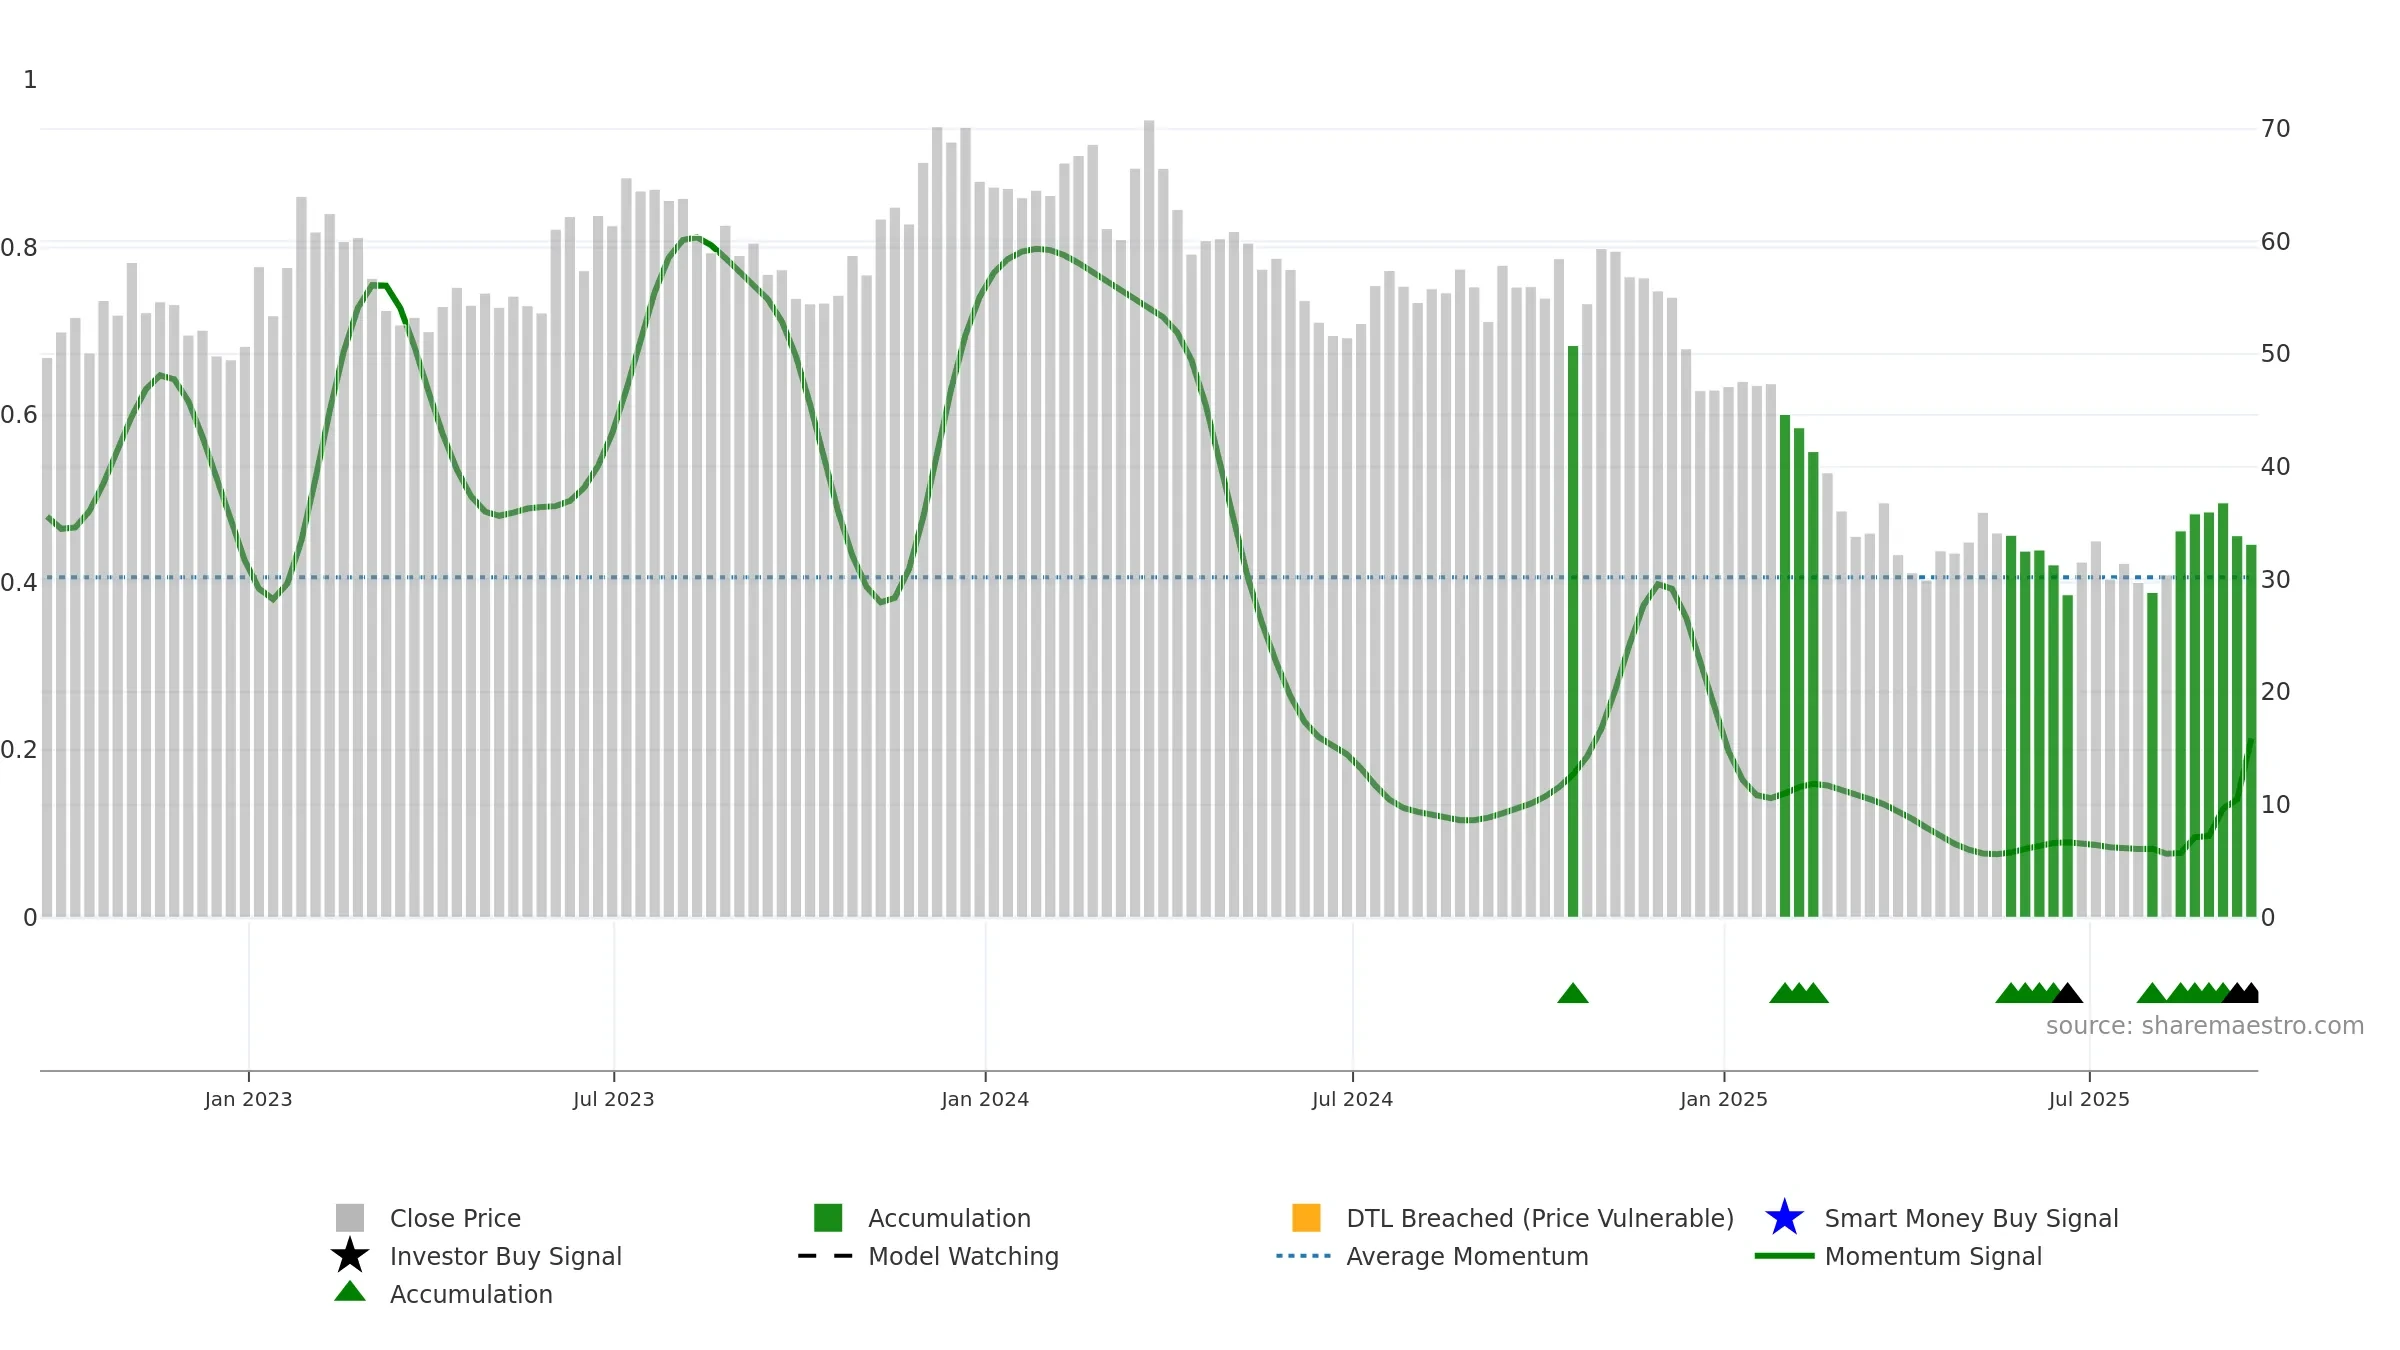Image resolution: width=2400 pixels, height=1350 pixels.
Task: Click the tall green accumulation bar near late 2024
Action: (1573, 631)
